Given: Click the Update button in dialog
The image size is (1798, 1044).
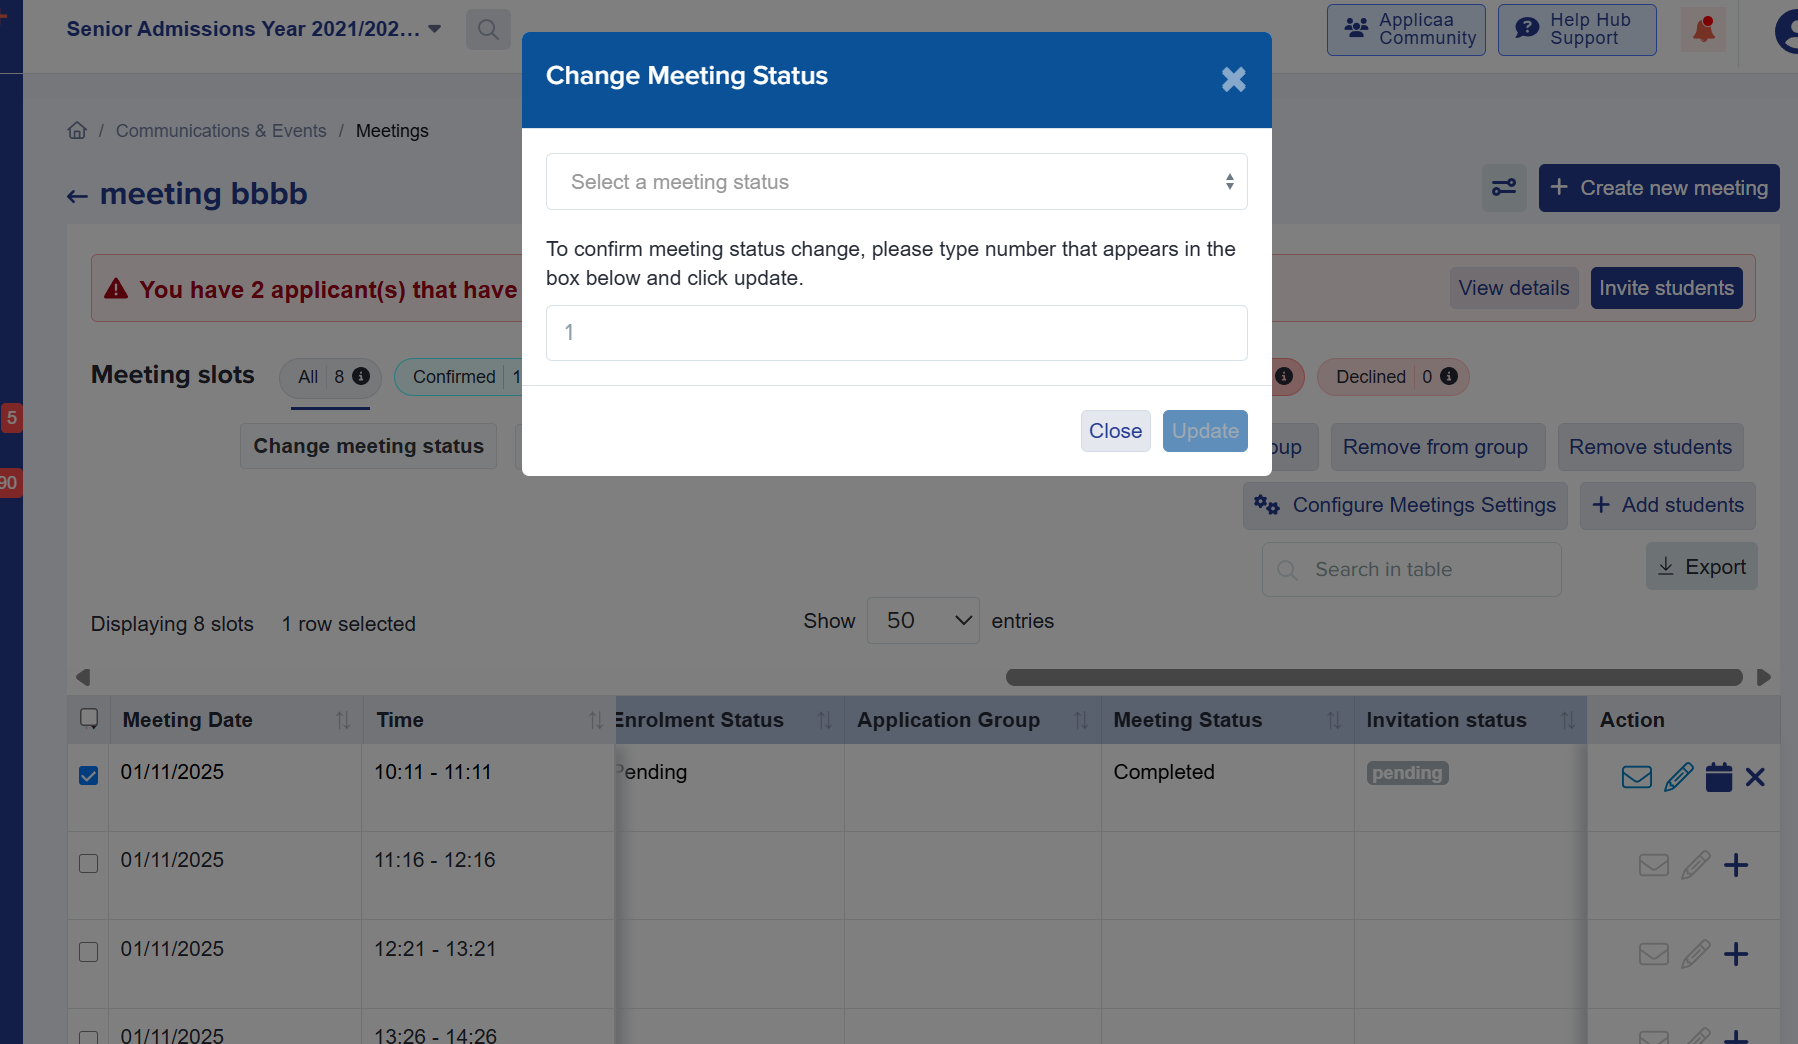Looking at the screenshot, I should pyautogui.click(x=1204, y=431).
